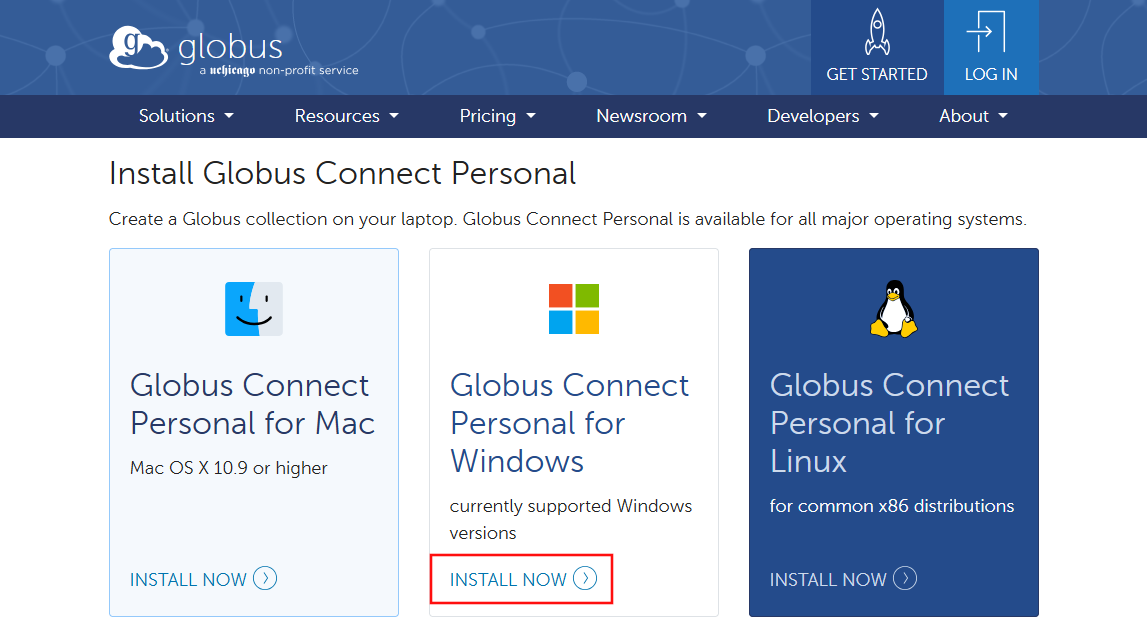The image size is (1147, 620).
Task: Click the Windows four-square logo icon
Action: 574,308
